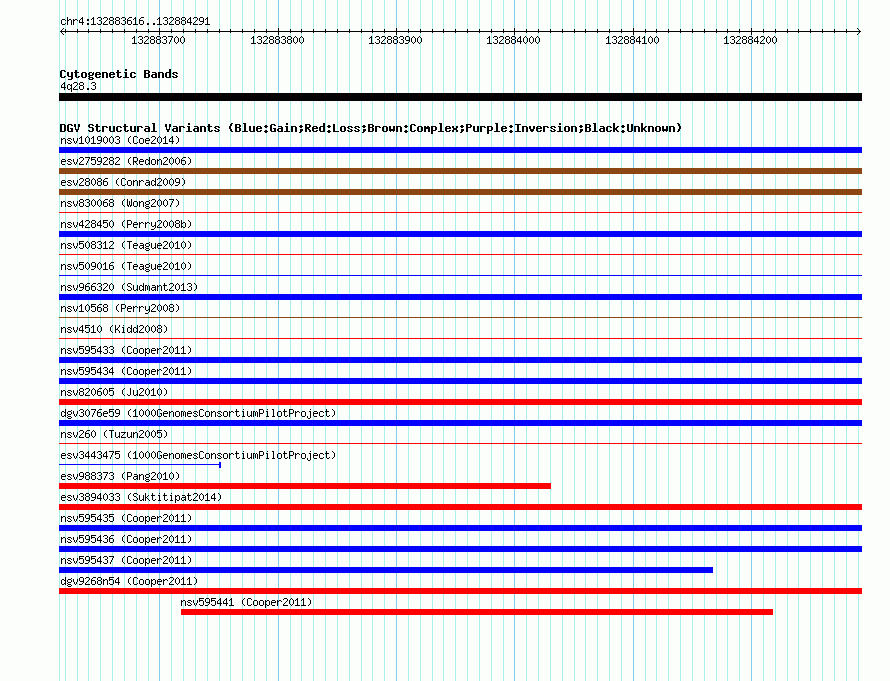890x681 pixels.
Task: Open the nsv10568 (Perry2008) label
Action: point(120,308)
